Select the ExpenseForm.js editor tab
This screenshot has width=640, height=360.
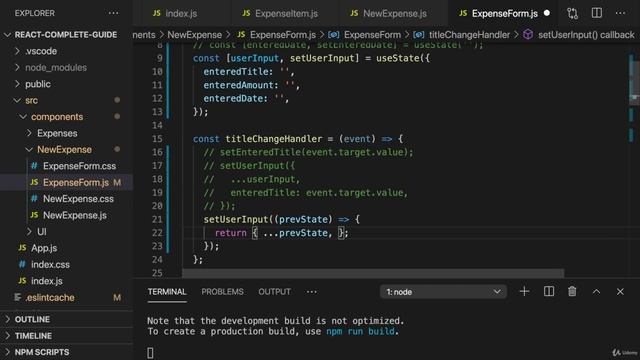[504, 13]
